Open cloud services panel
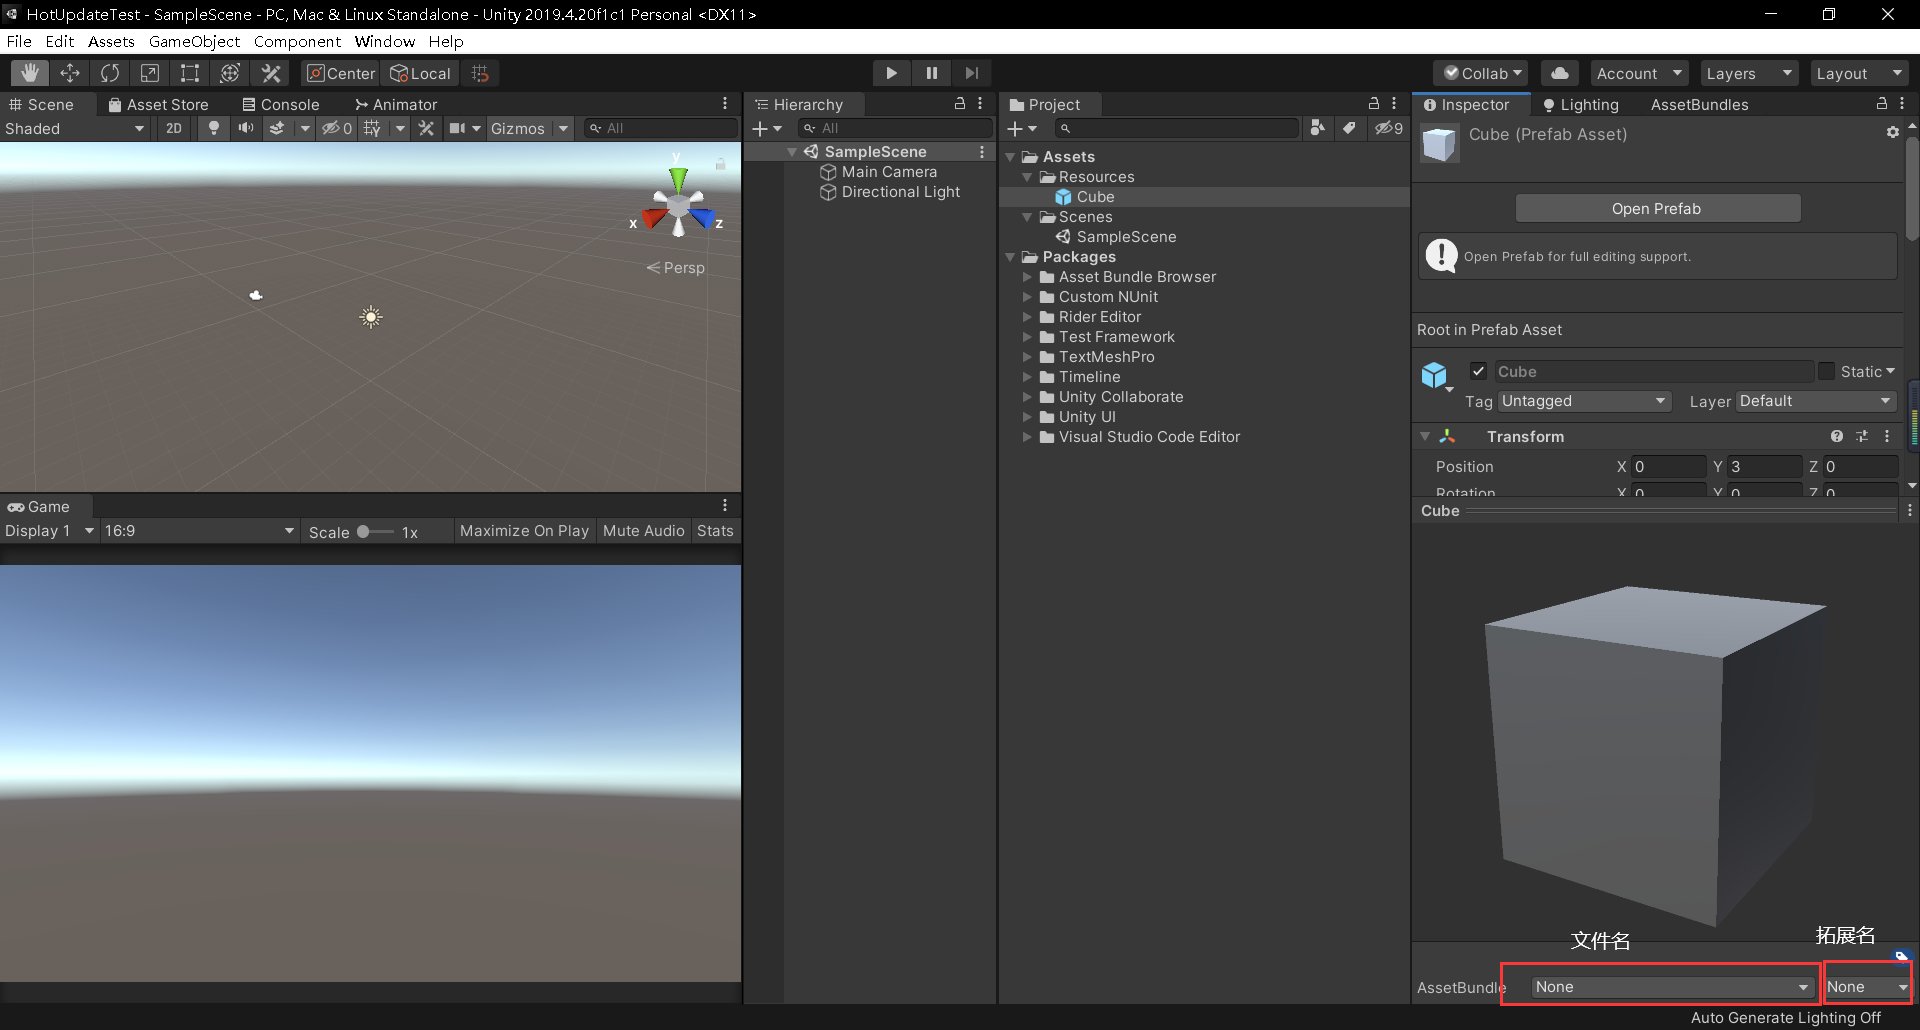The height and width of the screenshot is (1030, 1920). (1559, 73)
